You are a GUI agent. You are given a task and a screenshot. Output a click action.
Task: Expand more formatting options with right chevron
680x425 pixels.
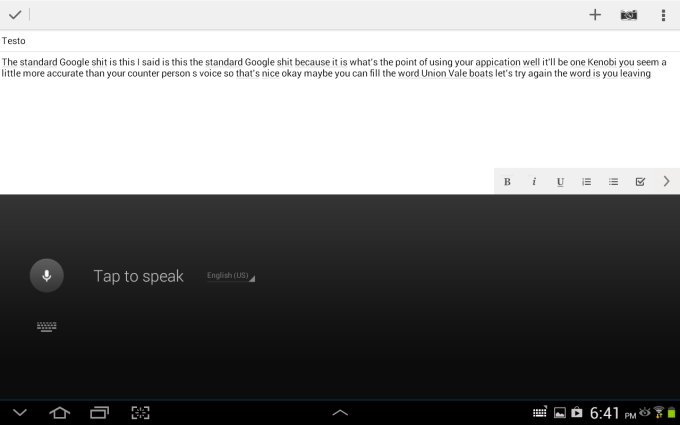(x=667, y=182)
